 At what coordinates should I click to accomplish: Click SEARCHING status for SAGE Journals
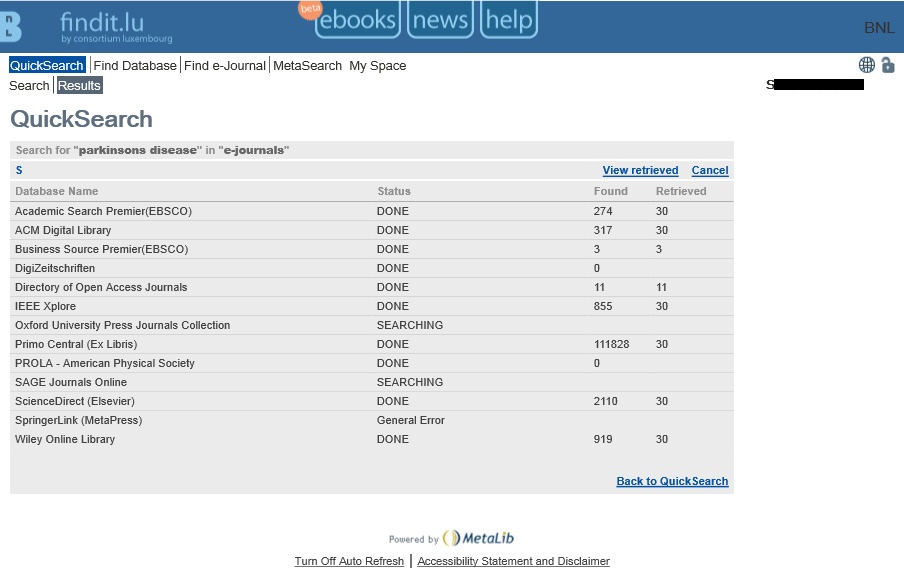pos(410,382)
